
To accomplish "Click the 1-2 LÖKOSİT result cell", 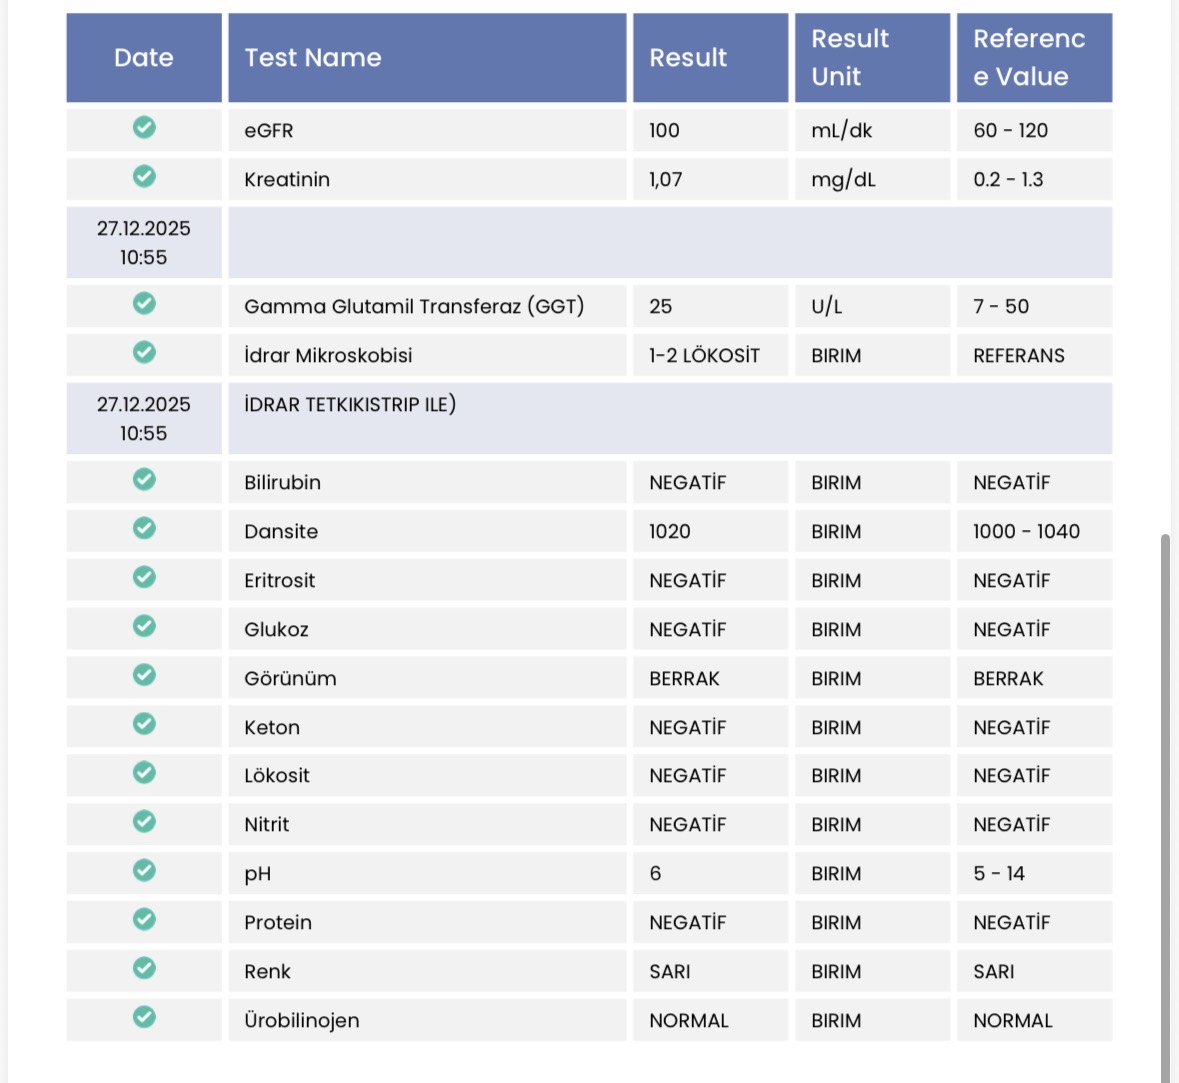I will pyautogui.click(x=704, y=356).
